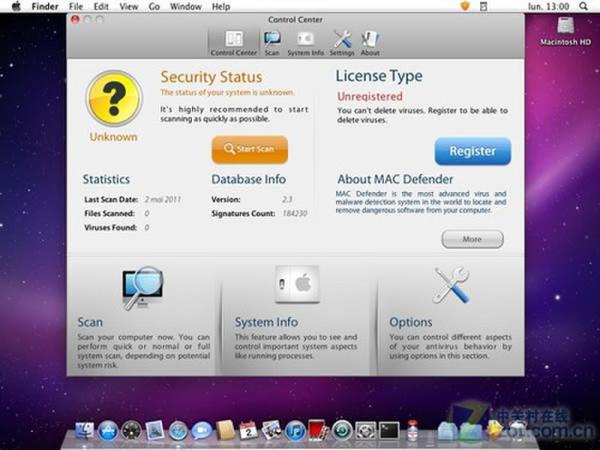The image size is (600, 450).
Task: Click the monitor magnifier Scan icon
Action: click(143, 288)
